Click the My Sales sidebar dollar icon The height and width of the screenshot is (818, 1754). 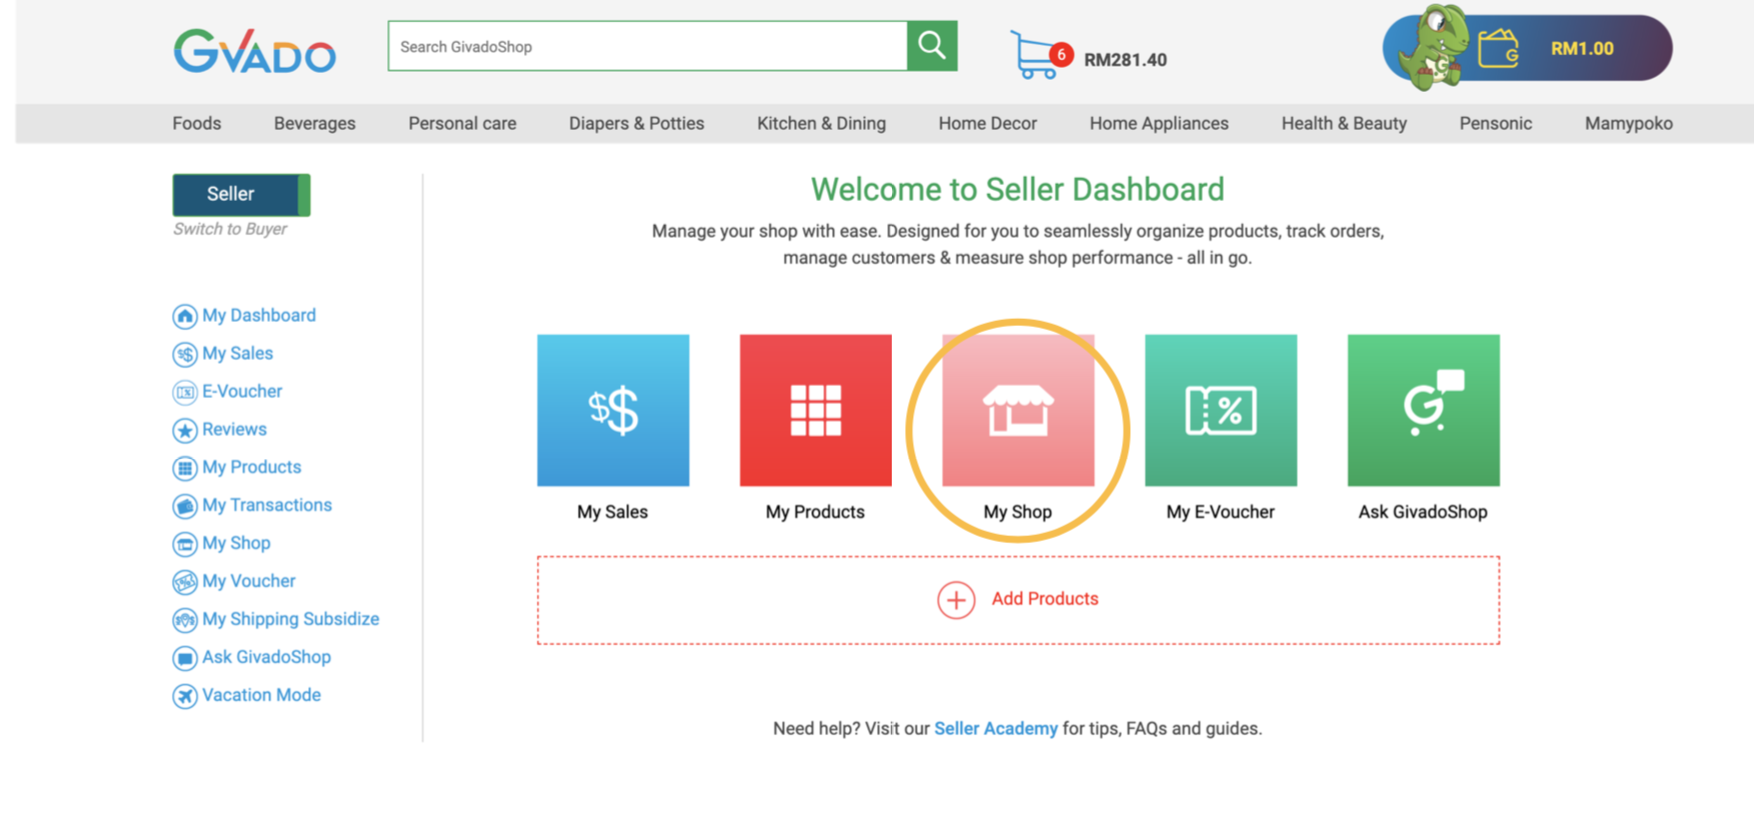point(185,355)
